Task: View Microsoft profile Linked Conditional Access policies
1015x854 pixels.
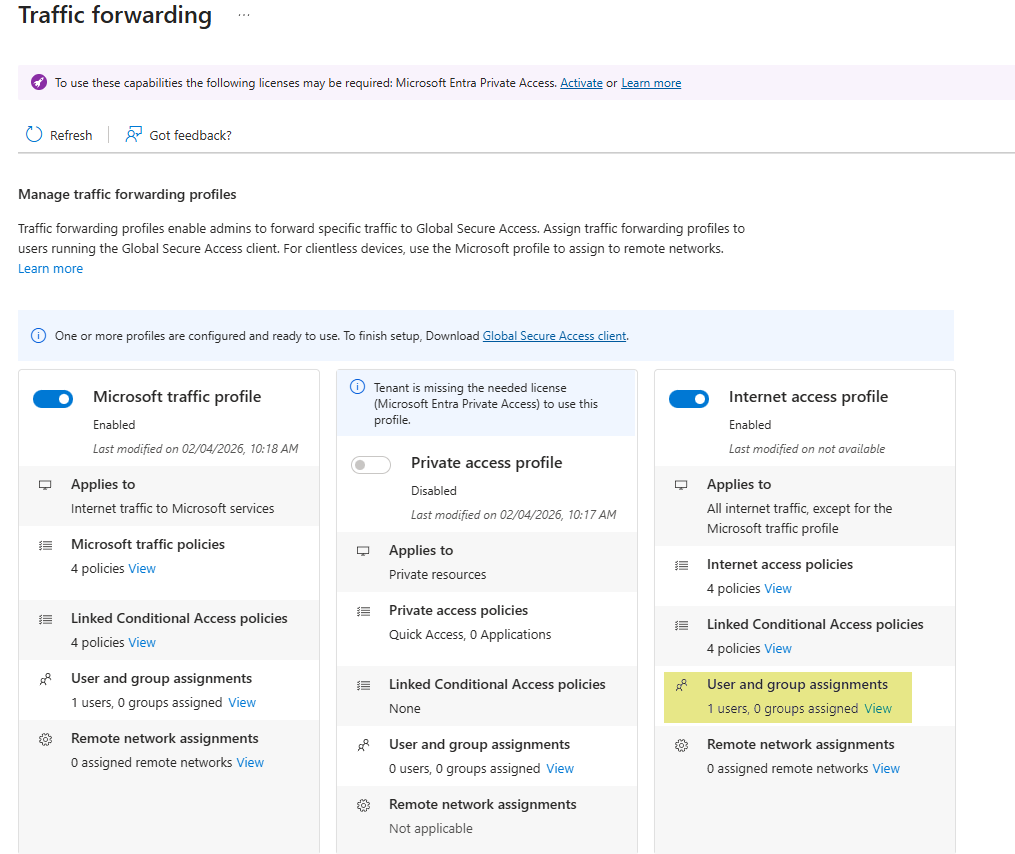Action: point(142,642)
